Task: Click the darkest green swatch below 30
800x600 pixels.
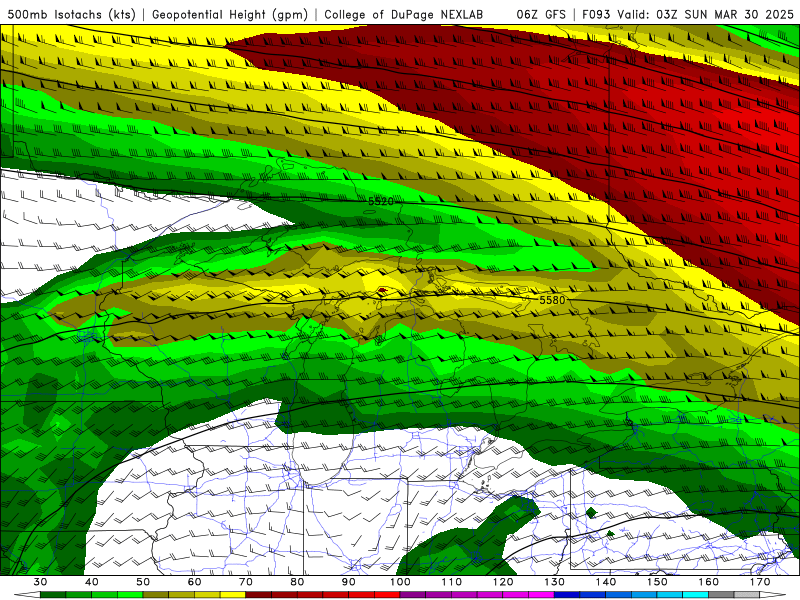Action: point(53,595)
